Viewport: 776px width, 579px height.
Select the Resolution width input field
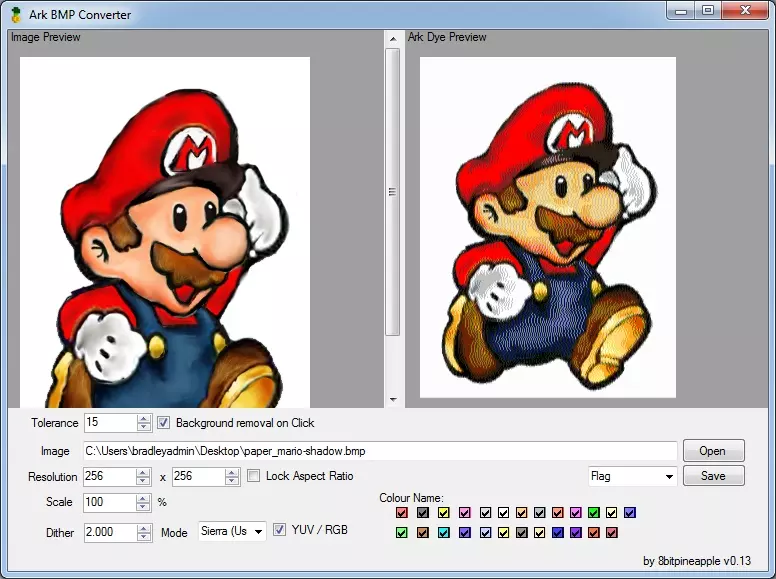coord(108,477)
